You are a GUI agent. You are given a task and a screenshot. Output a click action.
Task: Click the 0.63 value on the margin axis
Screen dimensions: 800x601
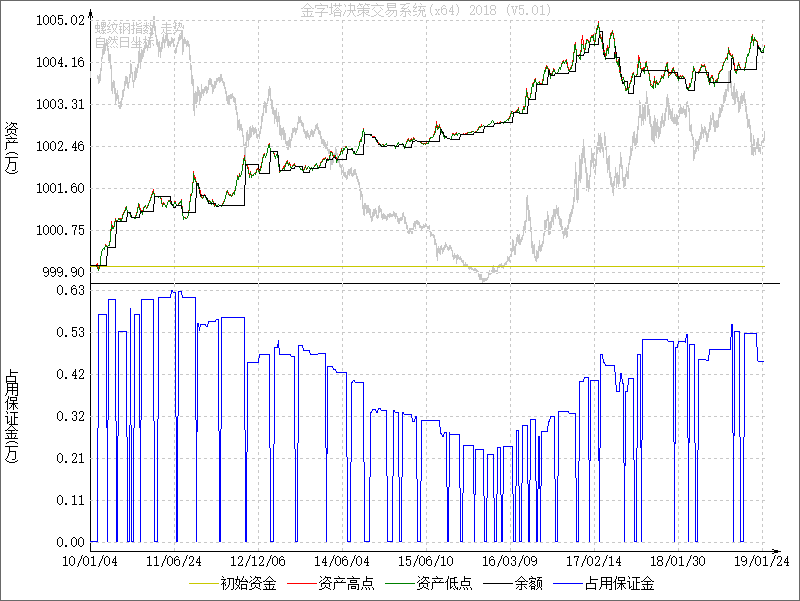point(68,290)
